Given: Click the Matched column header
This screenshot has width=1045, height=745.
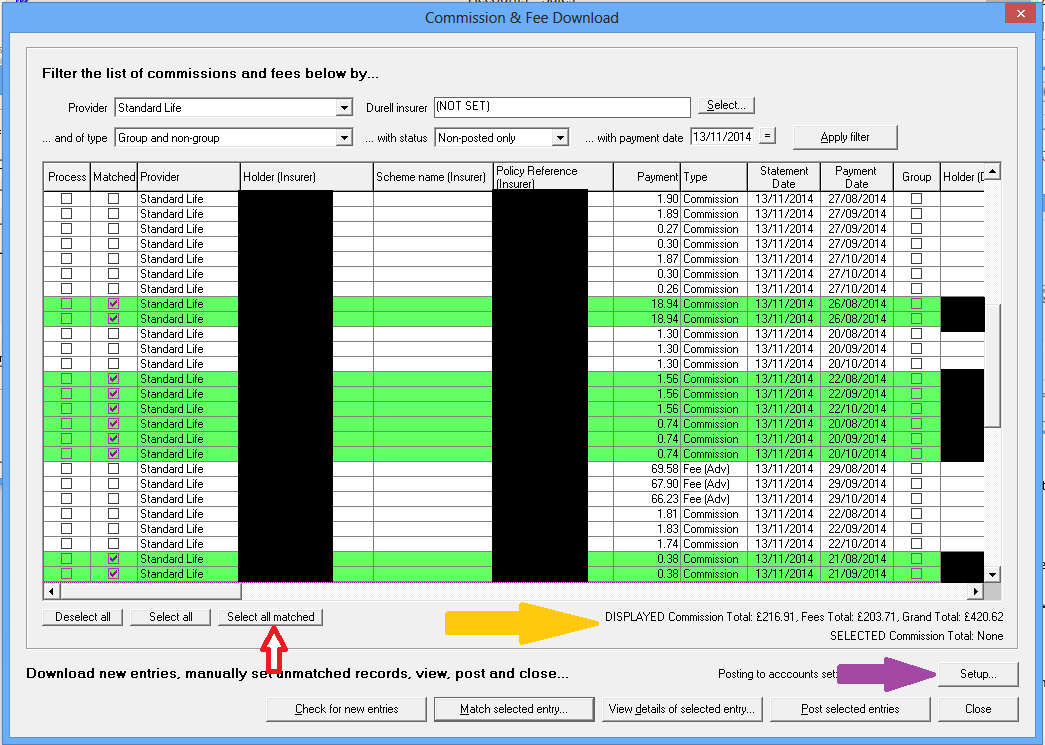Looking at the screenshot, I should (x=114, y=177).
